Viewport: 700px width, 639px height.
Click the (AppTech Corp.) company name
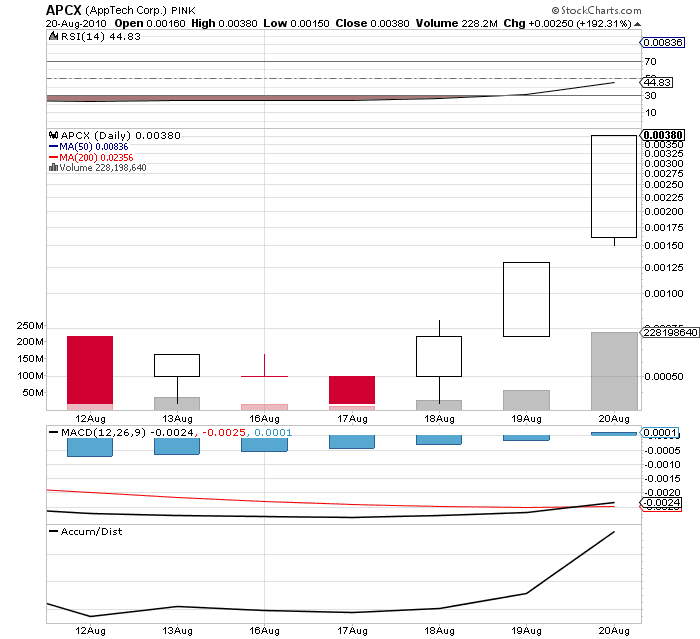pyautogui.click(x=125, y=10)
